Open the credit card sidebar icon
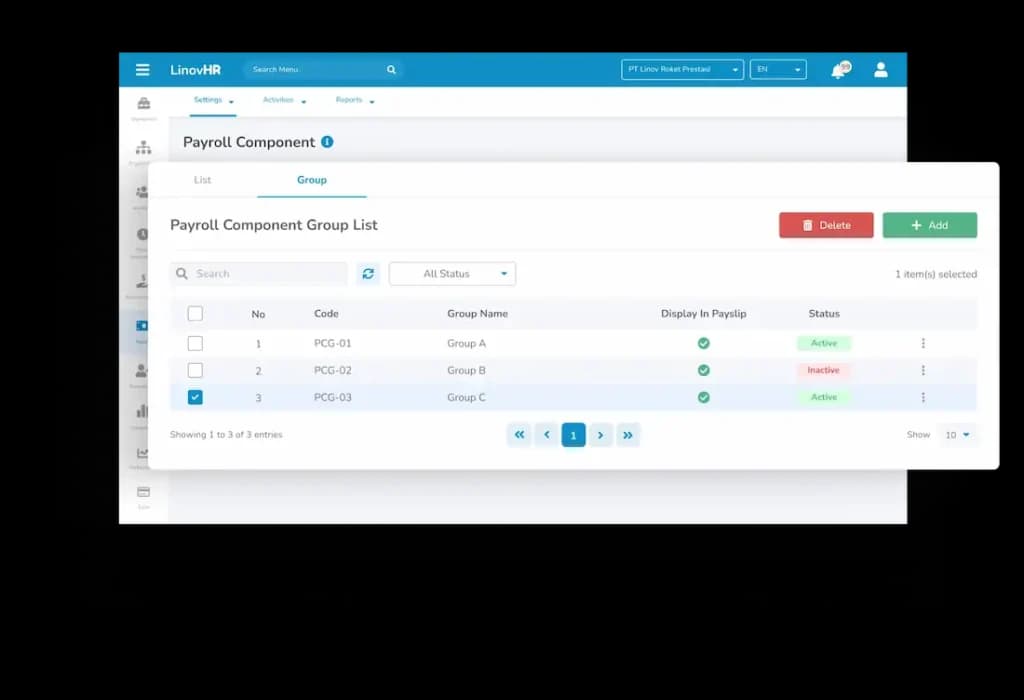1024x700 pixels. (x=144, y=492)
